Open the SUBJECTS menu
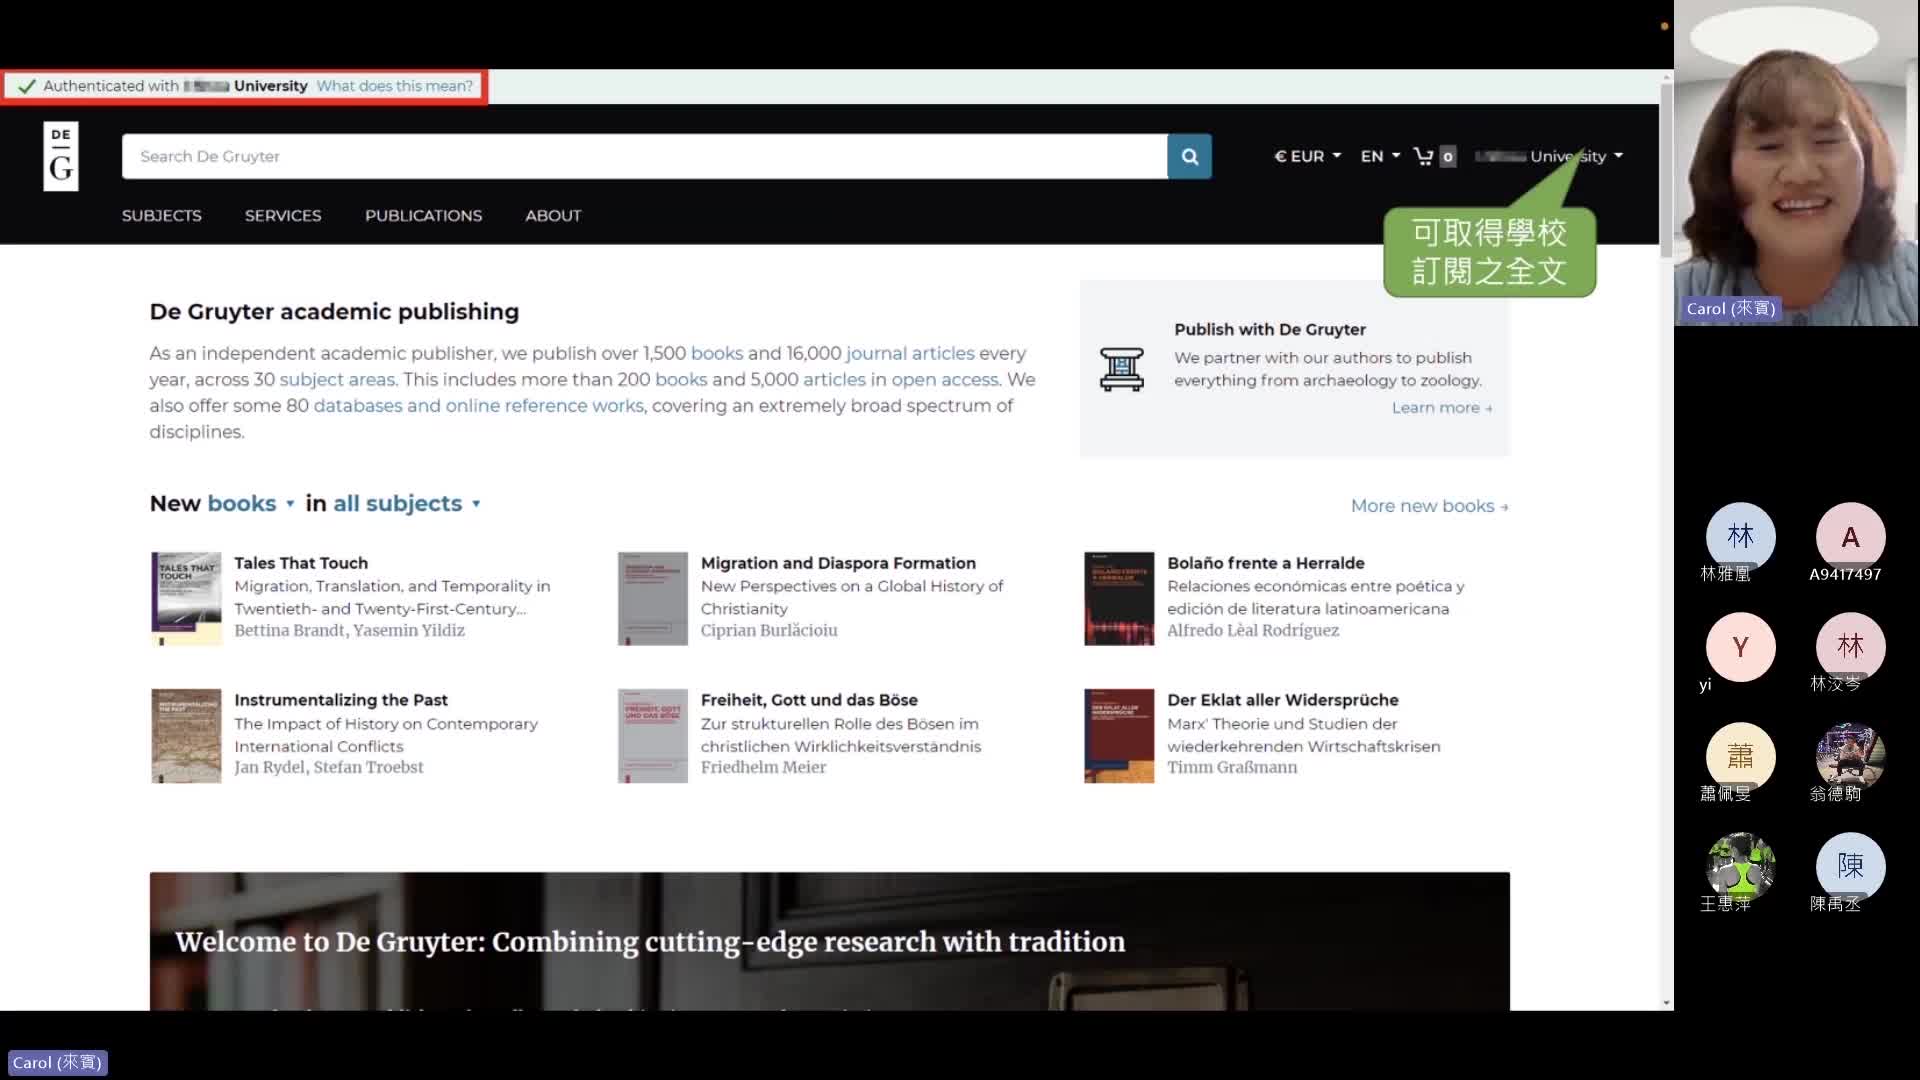The height and width of the screenshot is (1080, 1920). 162,215
